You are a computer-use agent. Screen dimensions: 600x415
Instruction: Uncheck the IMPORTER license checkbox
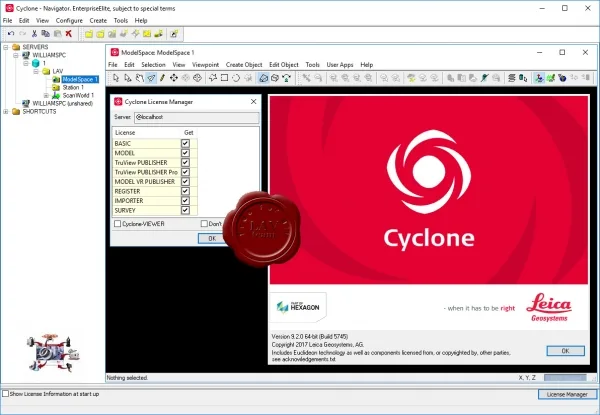185,201
